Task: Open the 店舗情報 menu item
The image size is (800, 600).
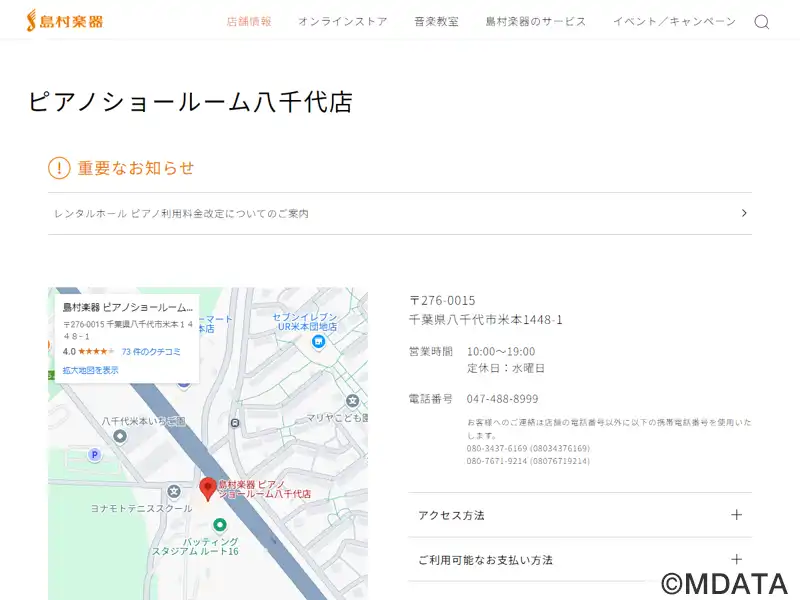Action: coord(249,21)
